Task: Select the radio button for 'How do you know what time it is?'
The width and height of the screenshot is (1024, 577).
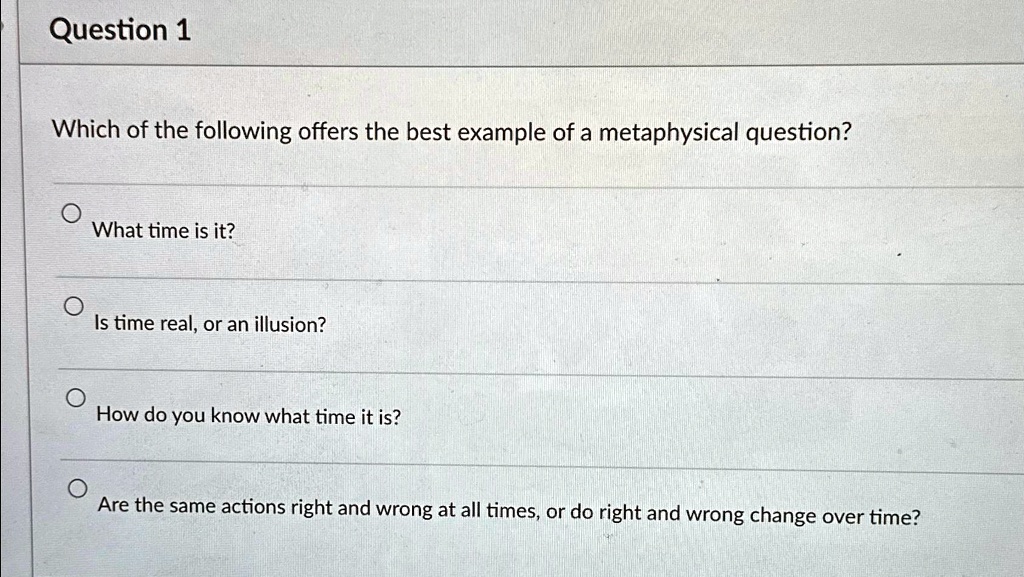Action: point(77,397)
